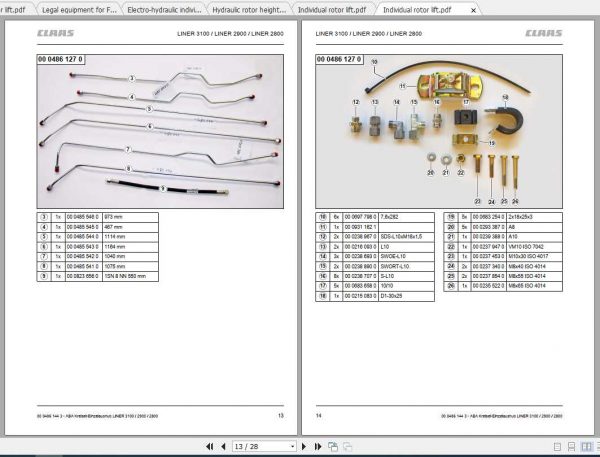The height and width of the screenshot is (457, 600).
Task: Click the page number 14 in the footer
Action: 319,416
